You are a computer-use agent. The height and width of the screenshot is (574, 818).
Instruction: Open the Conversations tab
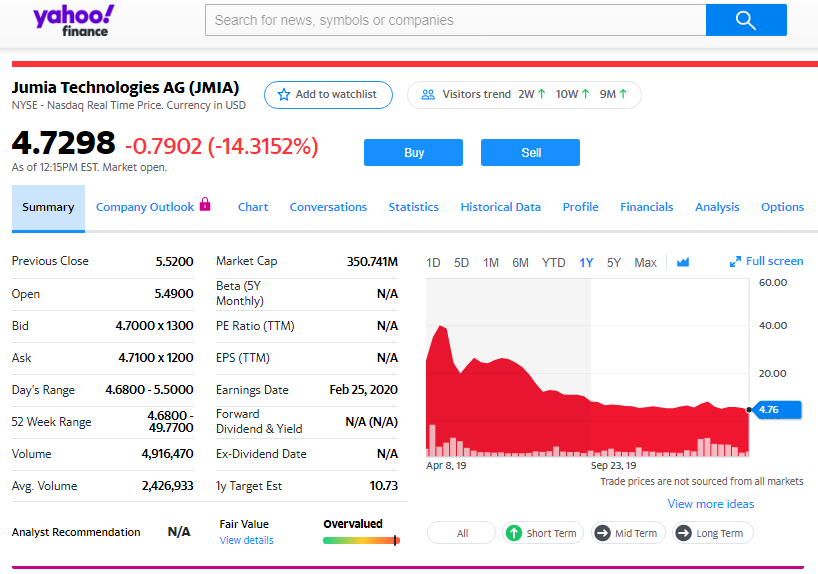point(328,207)
